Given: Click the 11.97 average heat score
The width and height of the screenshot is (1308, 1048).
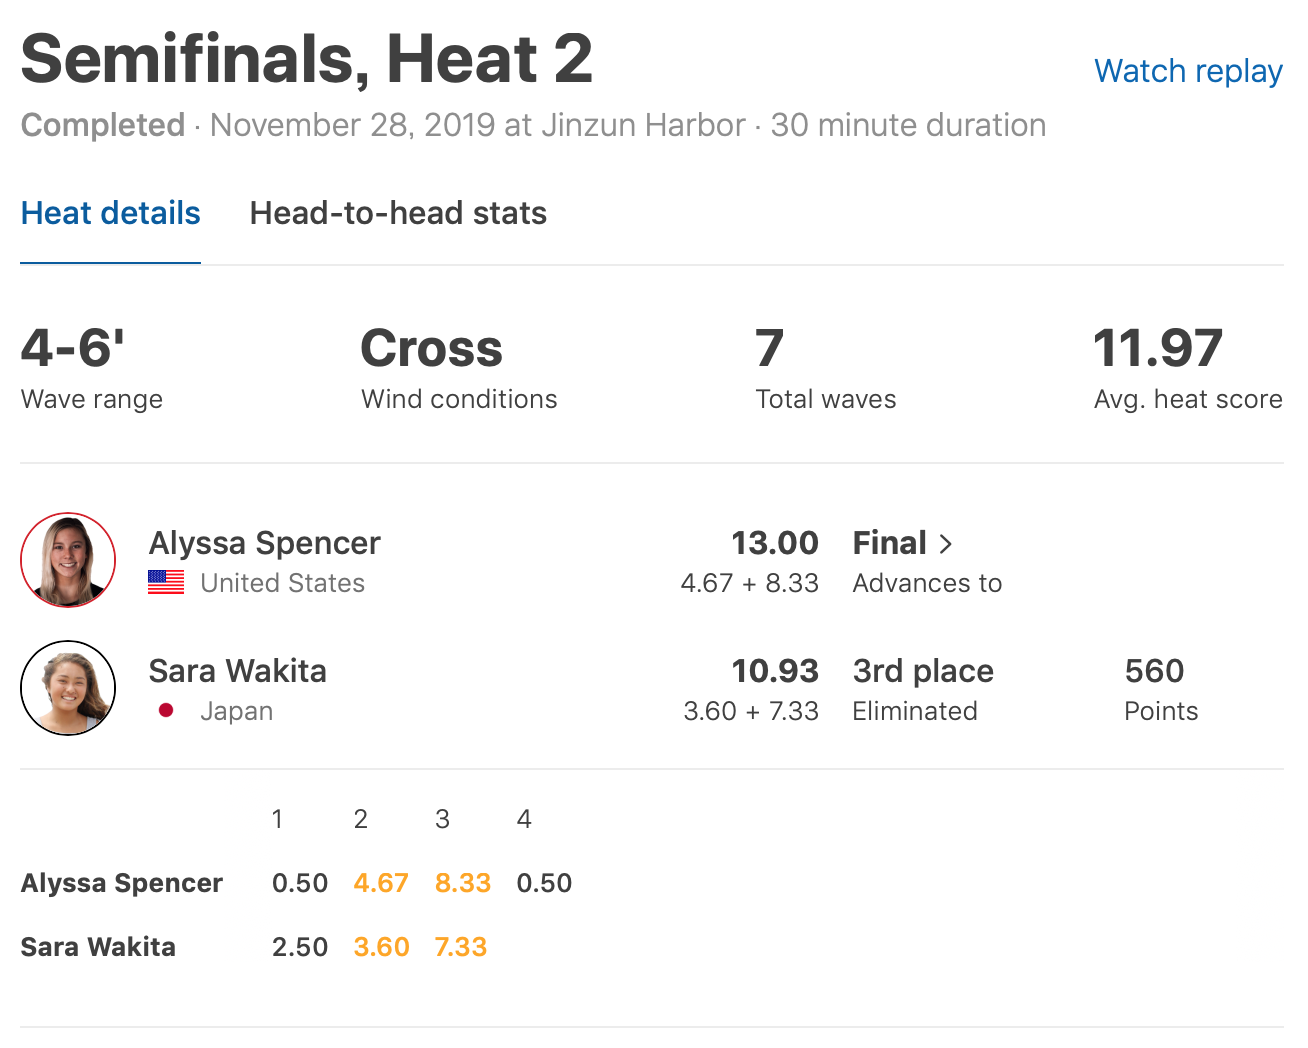Looking at the screenshot, I should click(x=1157, y=349).
